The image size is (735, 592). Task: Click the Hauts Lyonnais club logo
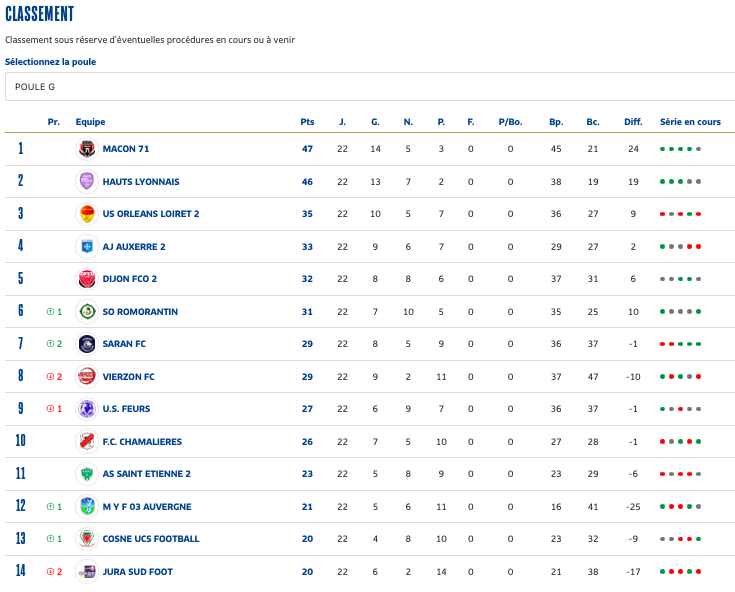(x=87, y=182)
